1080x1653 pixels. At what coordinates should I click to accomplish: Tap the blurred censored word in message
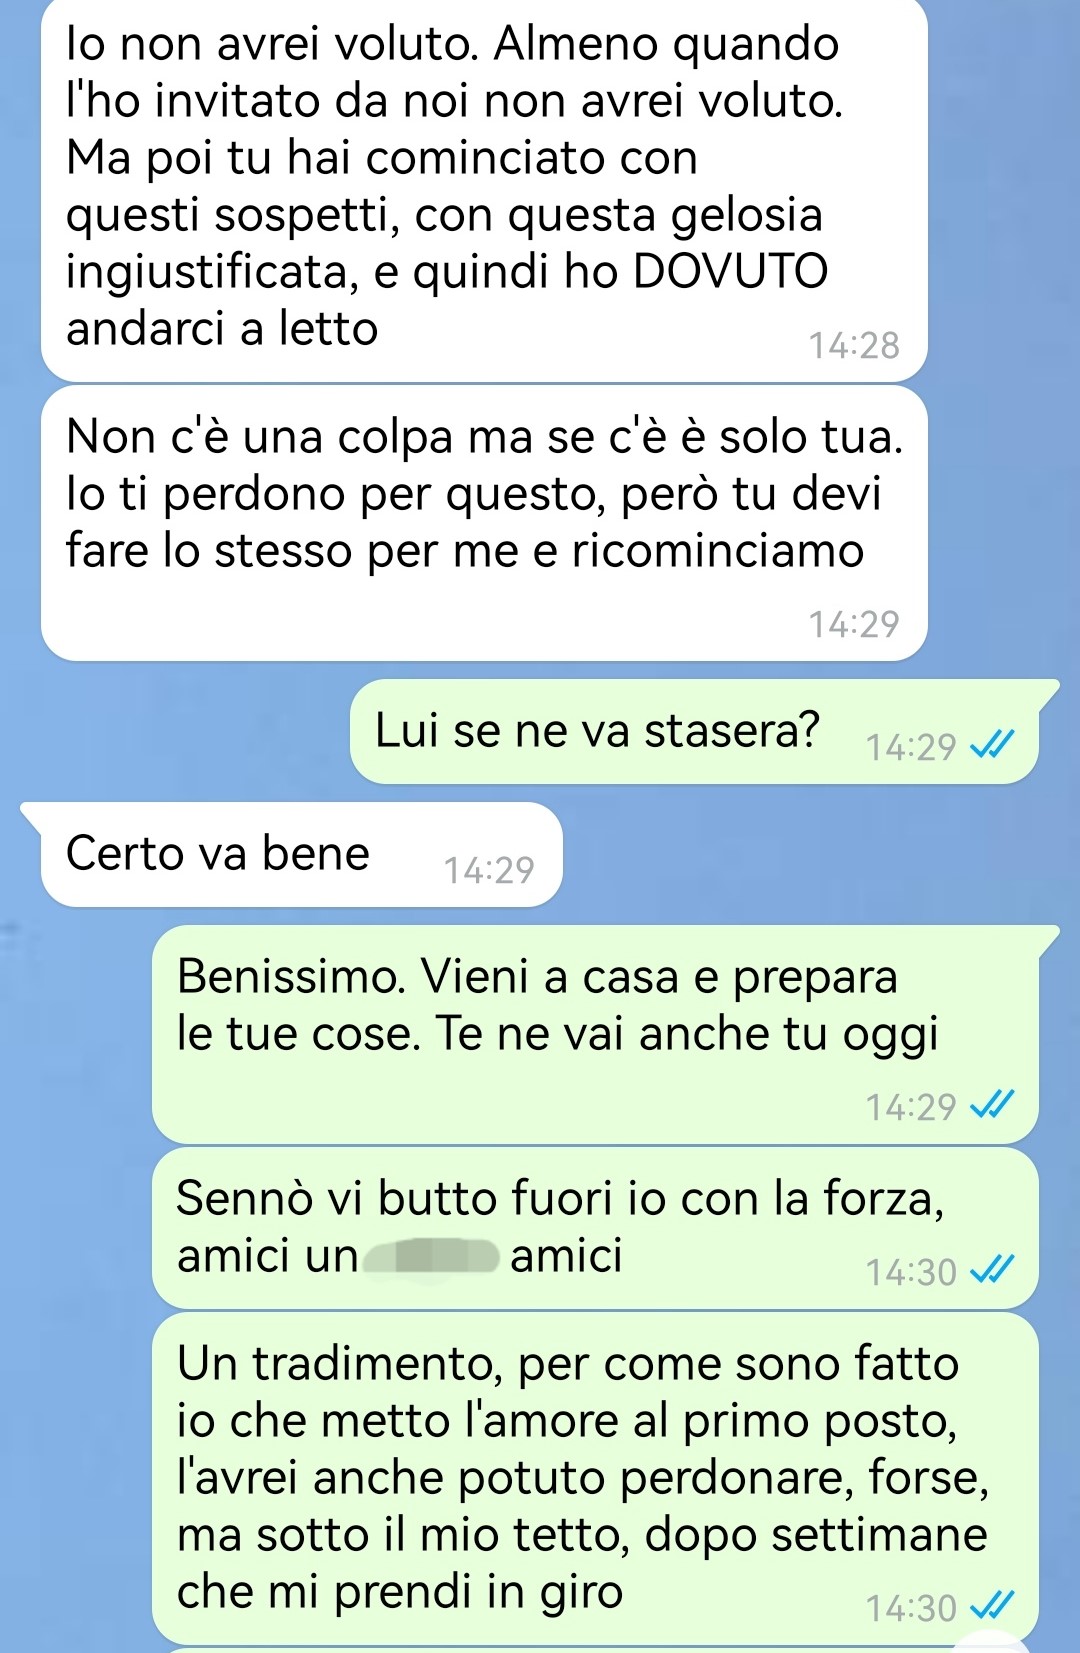click(x=431, y=1256)
